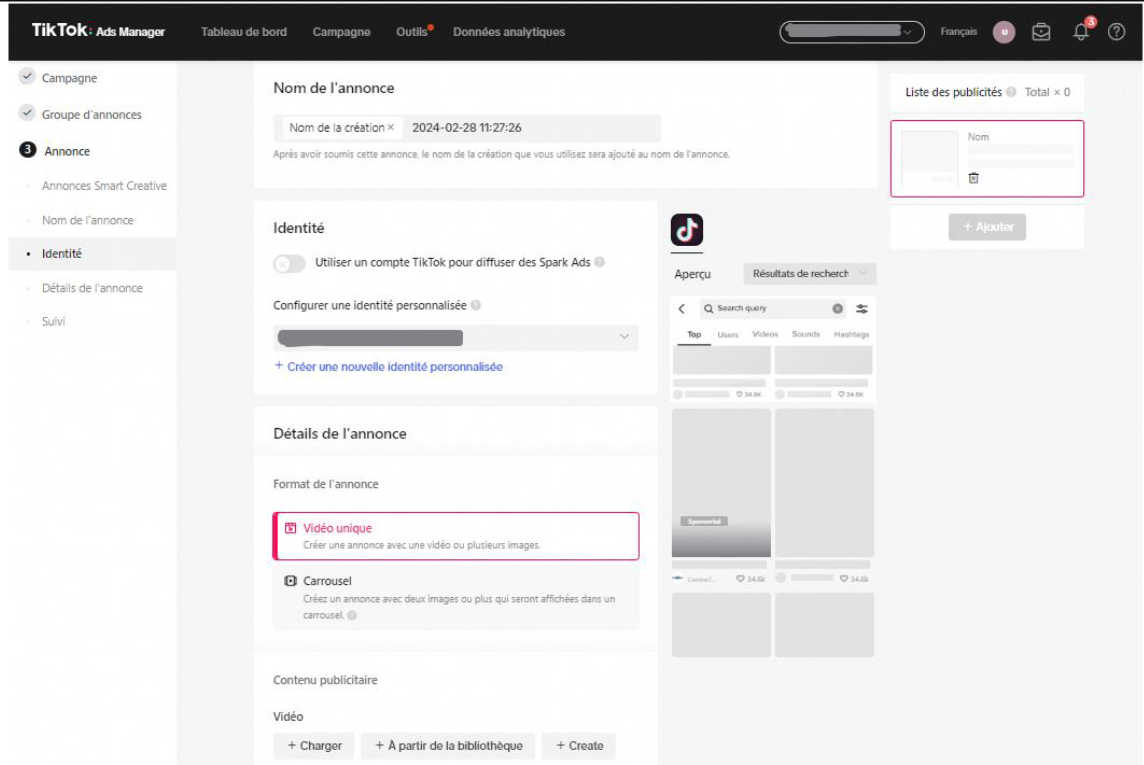Select the Vidéo unique ad format
This screenshot has width=1144, height=765.
[456, 536]
